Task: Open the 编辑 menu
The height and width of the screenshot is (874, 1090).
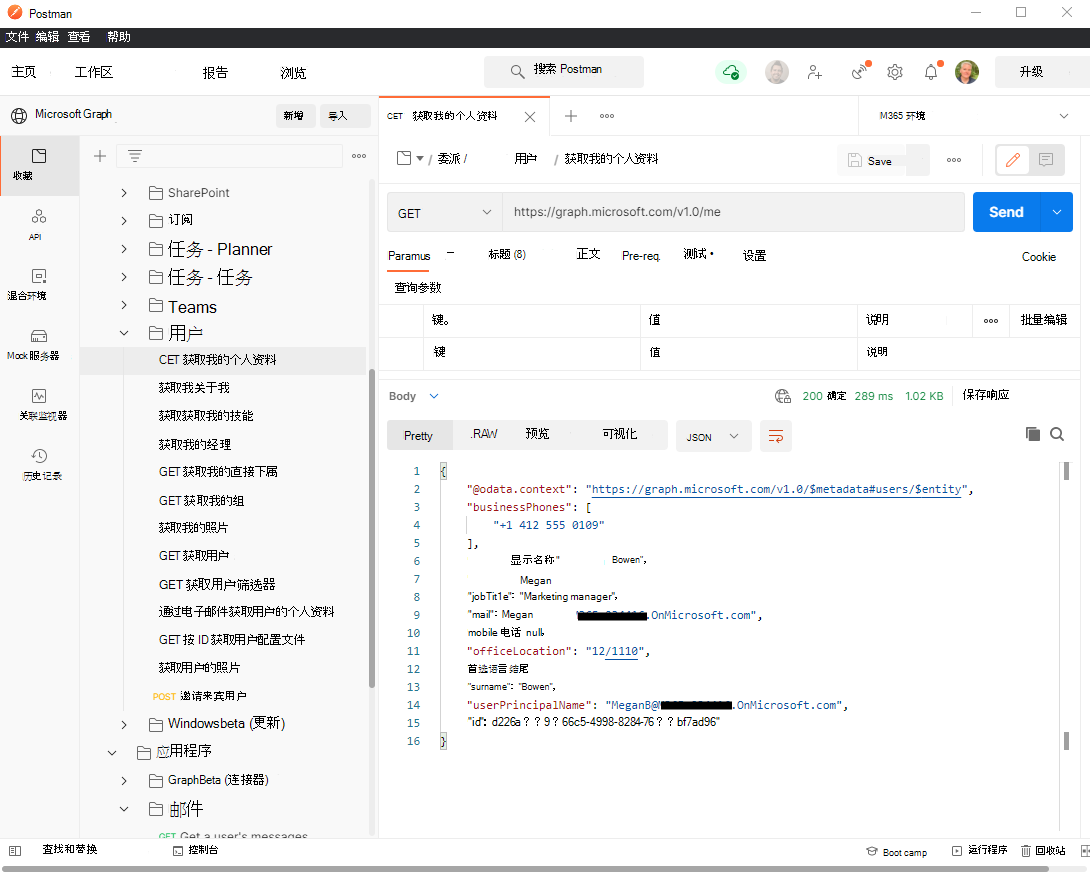Action: tap(48, 37)
